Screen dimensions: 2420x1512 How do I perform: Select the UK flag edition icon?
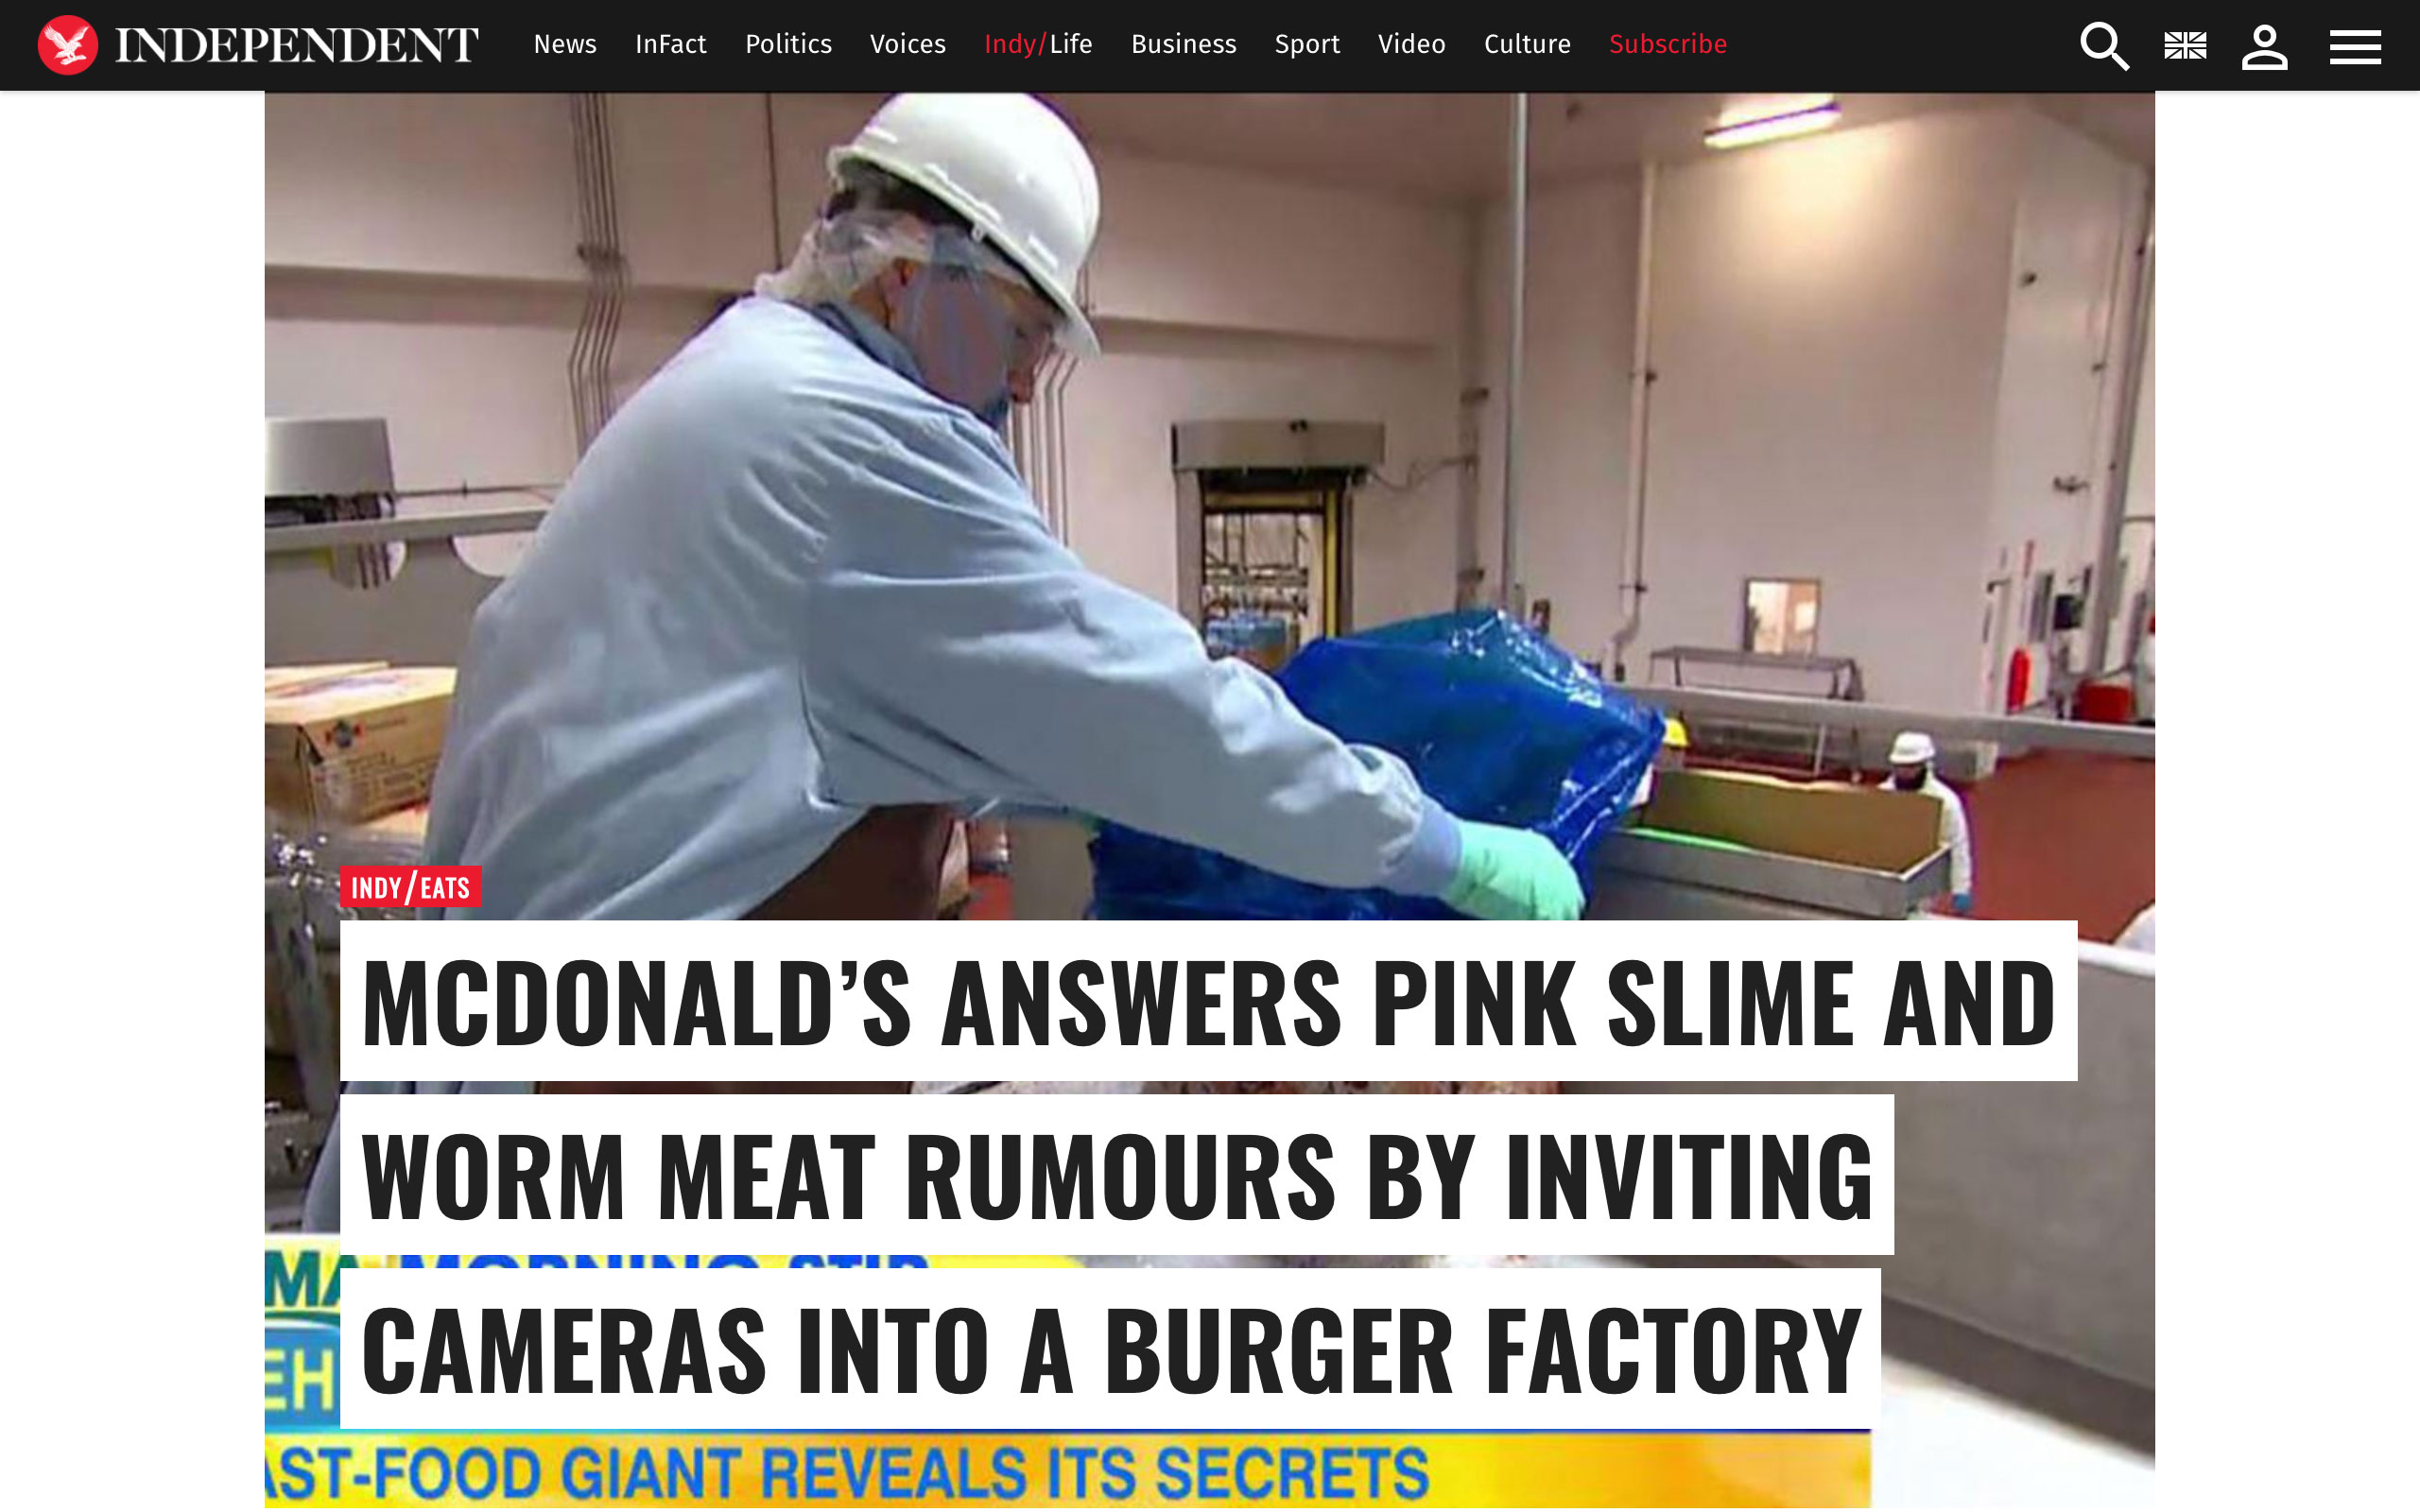click(2185, 46)
